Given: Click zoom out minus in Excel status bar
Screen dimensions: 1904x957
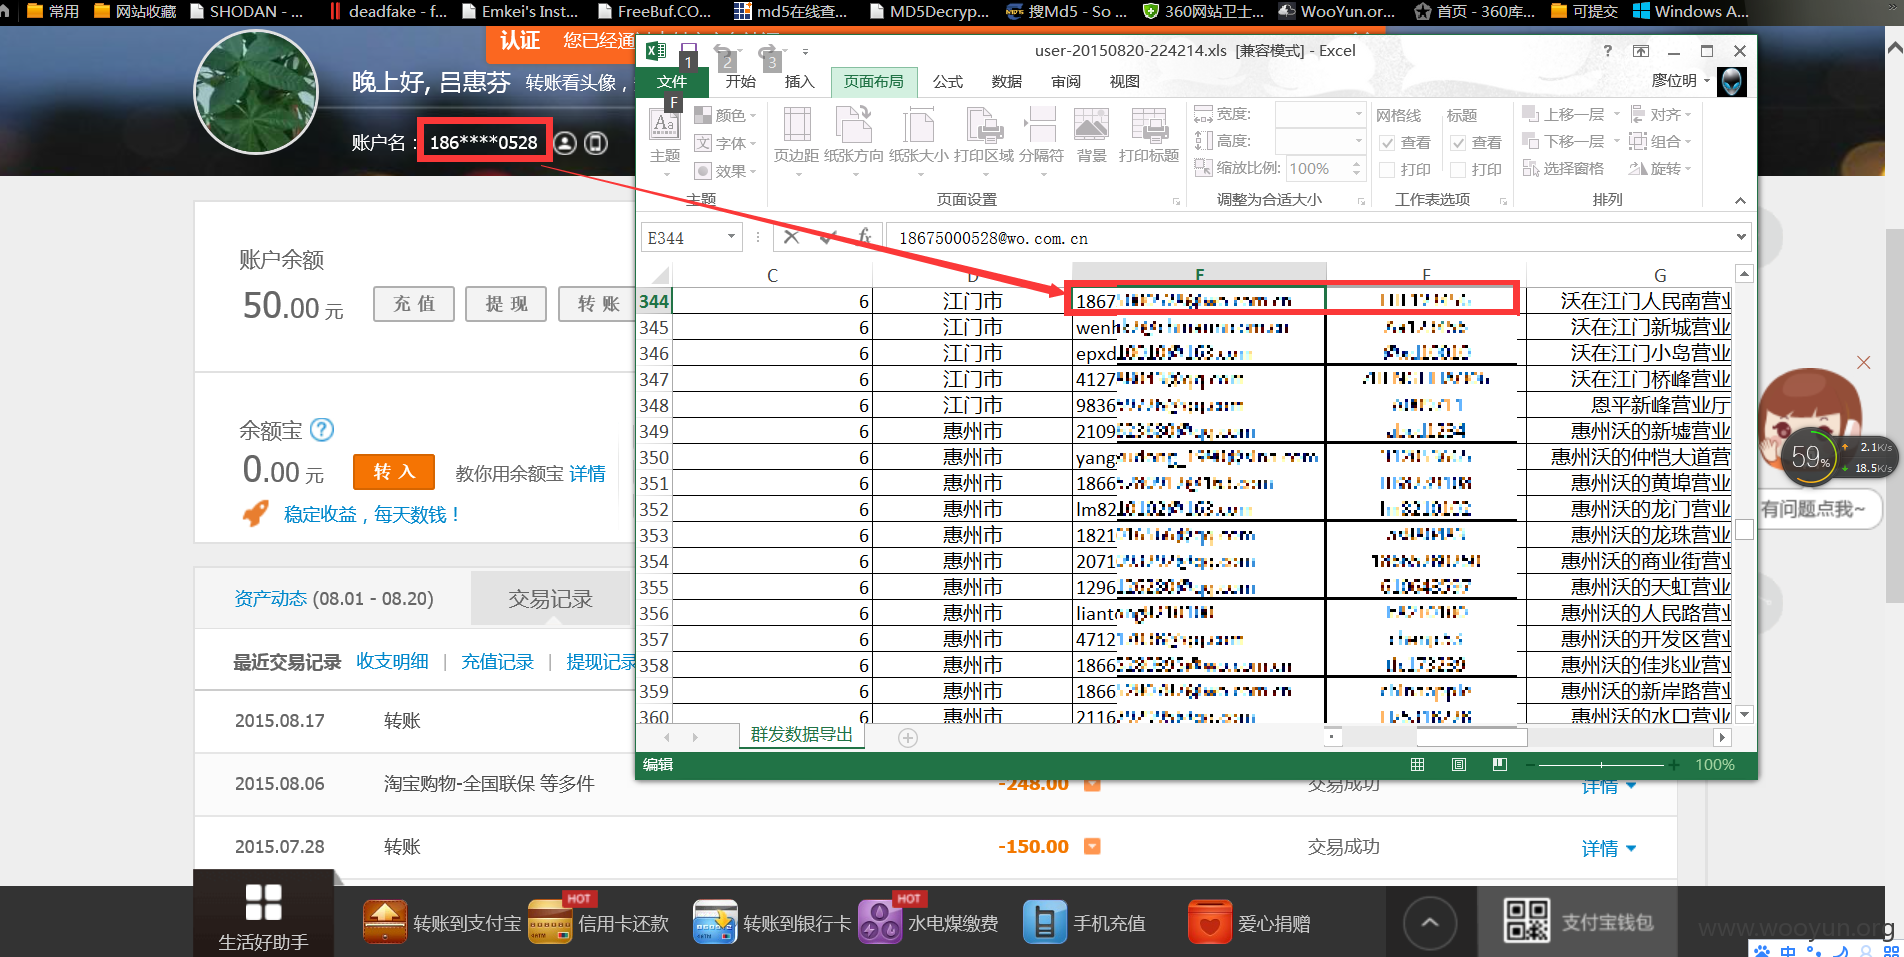Looking at the screenshot, I should tap(1531, 765).
